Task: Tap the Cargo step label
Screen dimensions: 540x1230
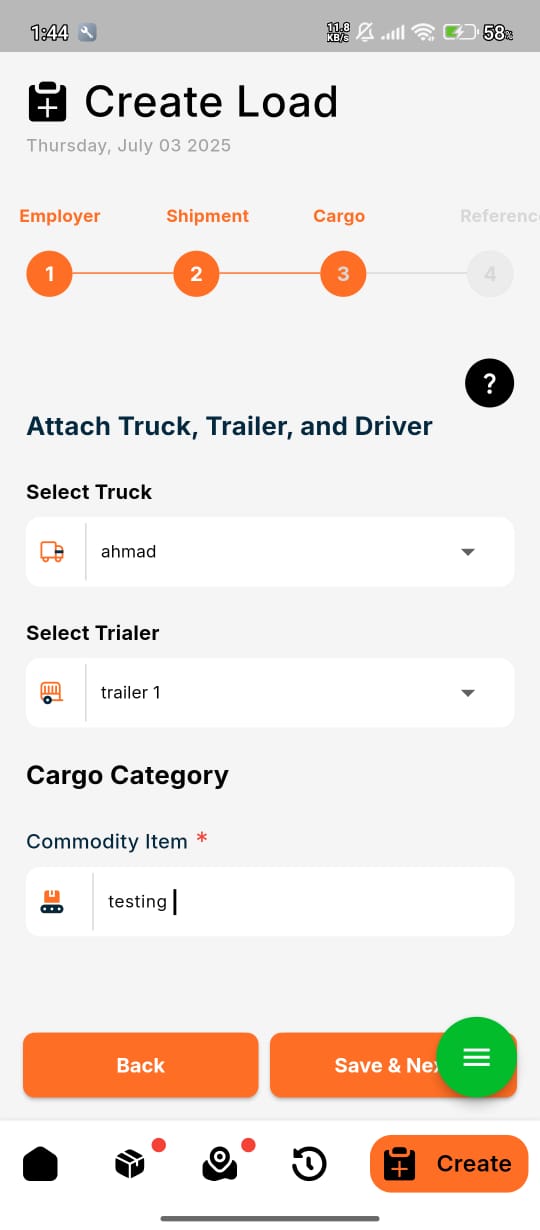Action: (339, 216)
